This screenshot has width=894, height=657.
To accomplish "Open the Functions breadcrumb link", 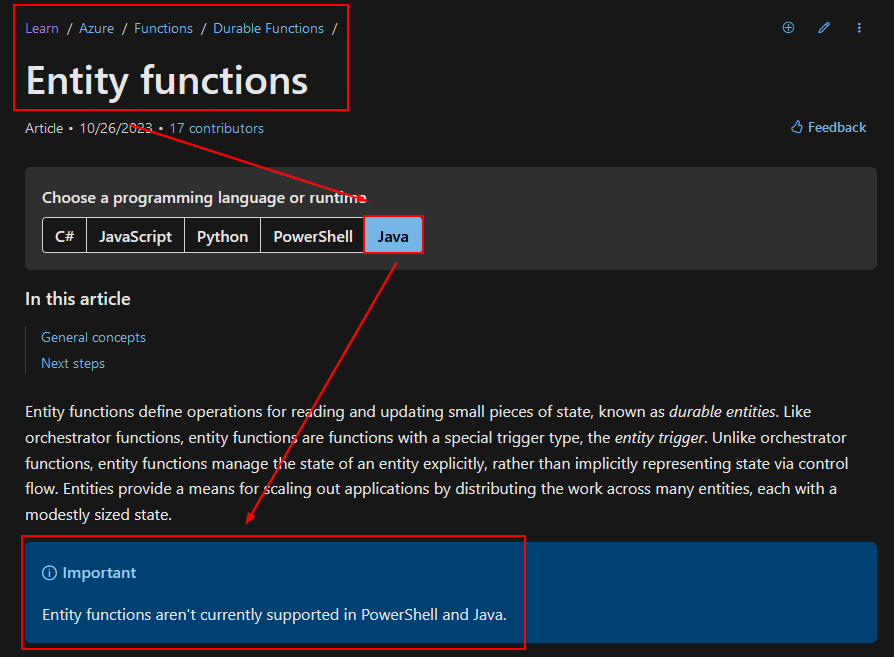I will pos(163,28).
